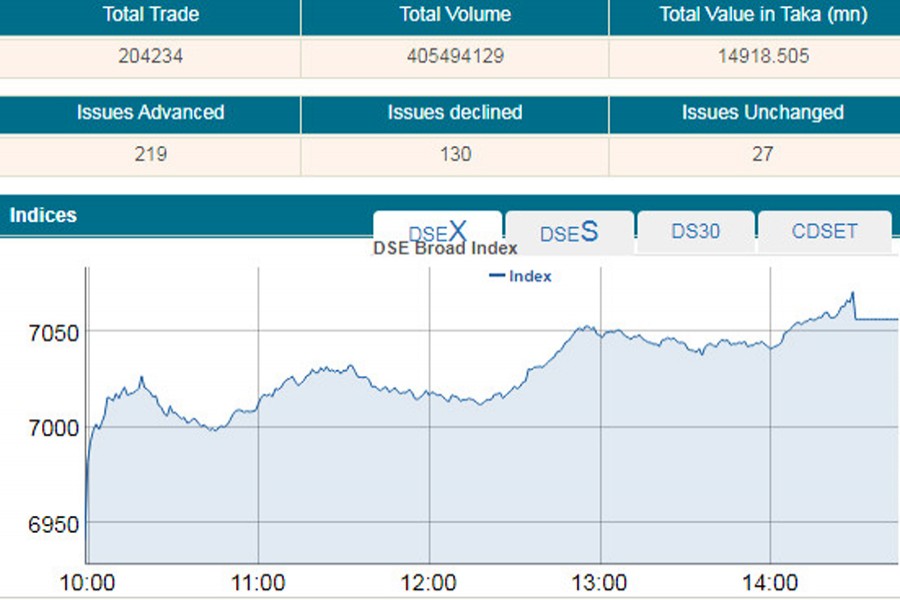900x600 pixels.
Task: View the CDSET index chart
Action: 823,230
